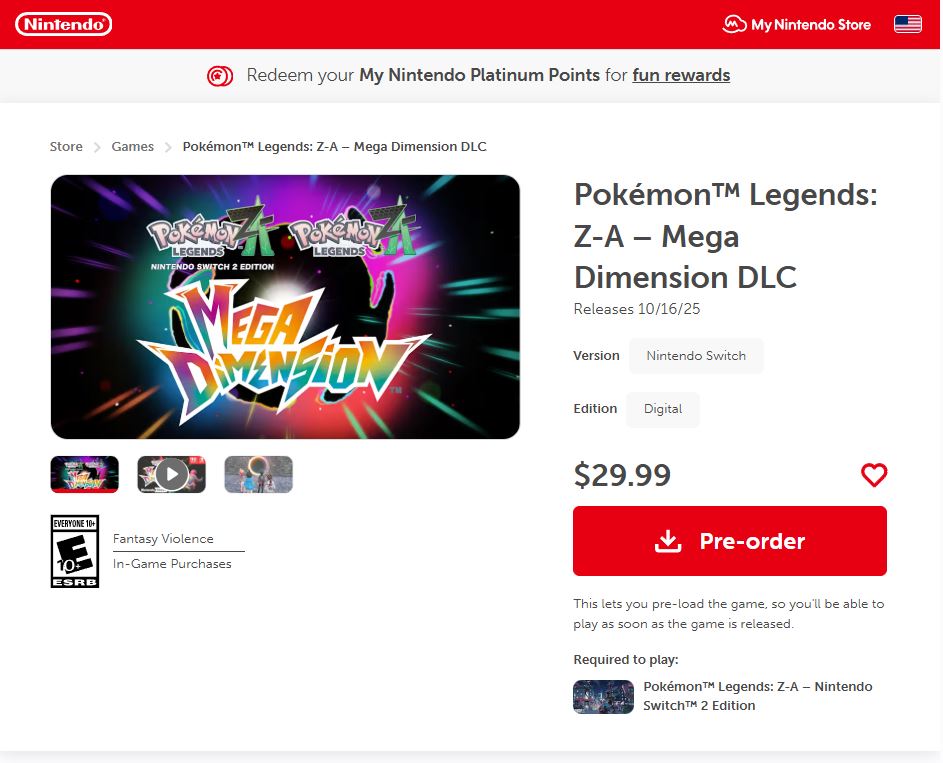Go to Store breadcrumb
The width and height of the screenshot is (943, 763).
[x=66, y=147]
